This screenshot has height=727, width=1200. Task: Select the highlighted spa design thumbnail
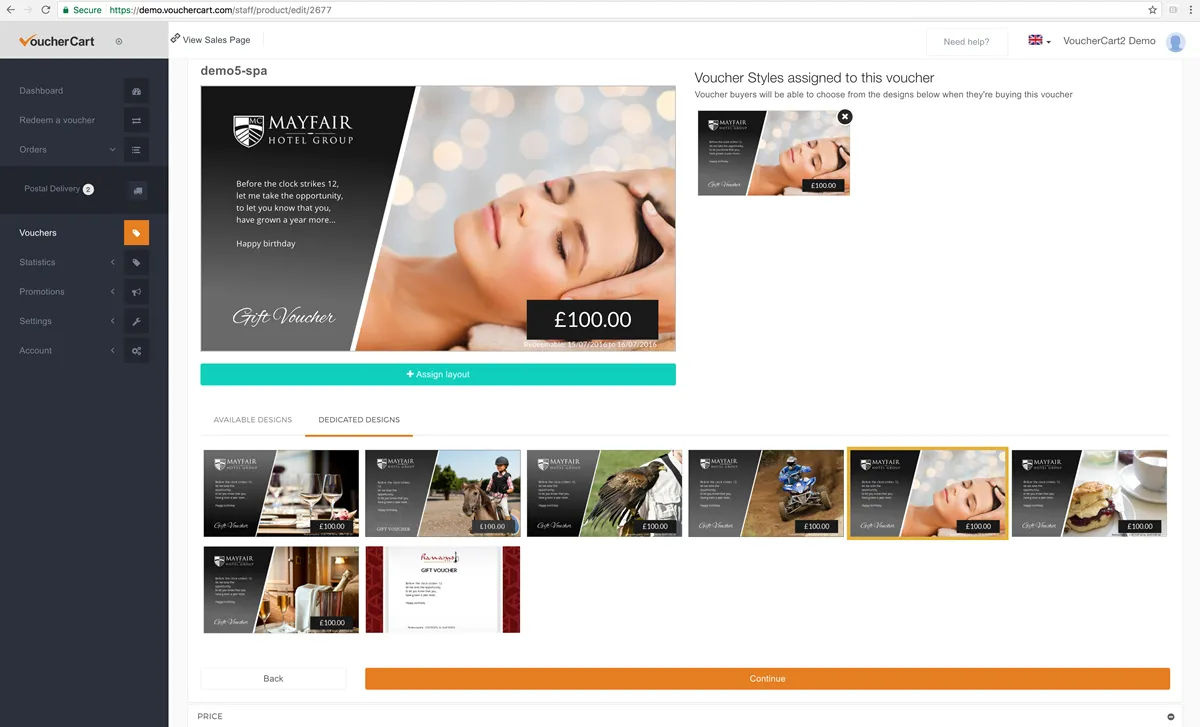pyautogui.click(x=928, y=493)
